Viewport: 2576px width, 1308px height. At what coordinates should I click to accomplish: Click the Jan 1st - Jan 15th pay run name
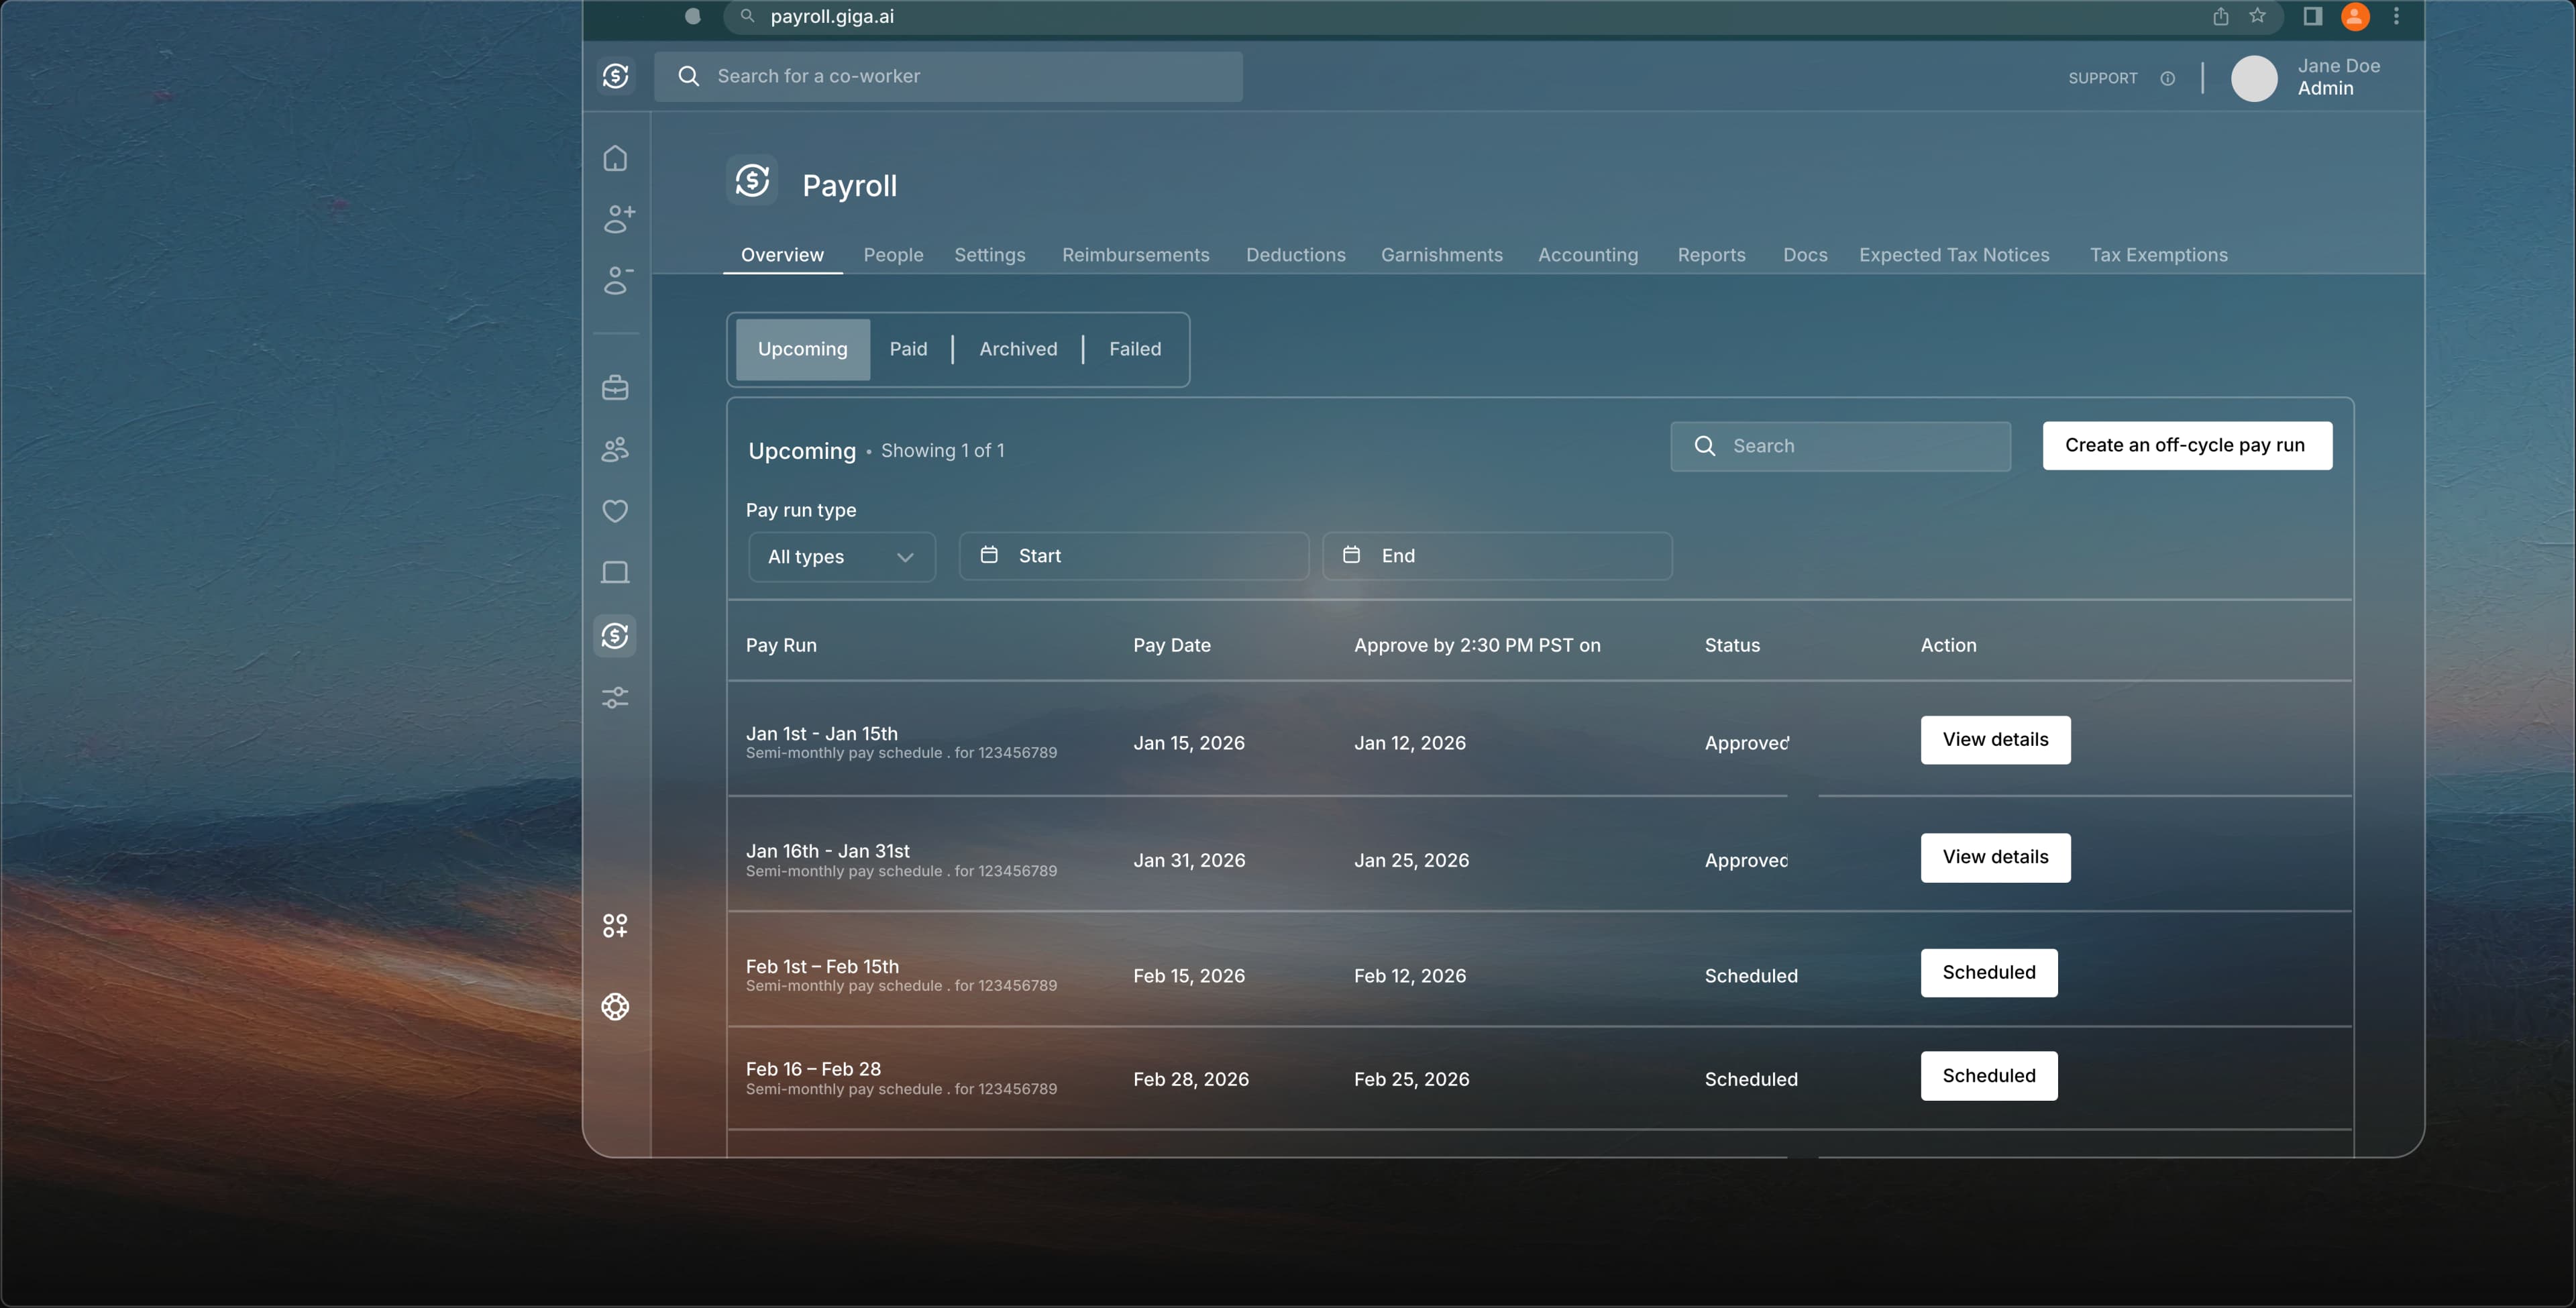[821, 733]
